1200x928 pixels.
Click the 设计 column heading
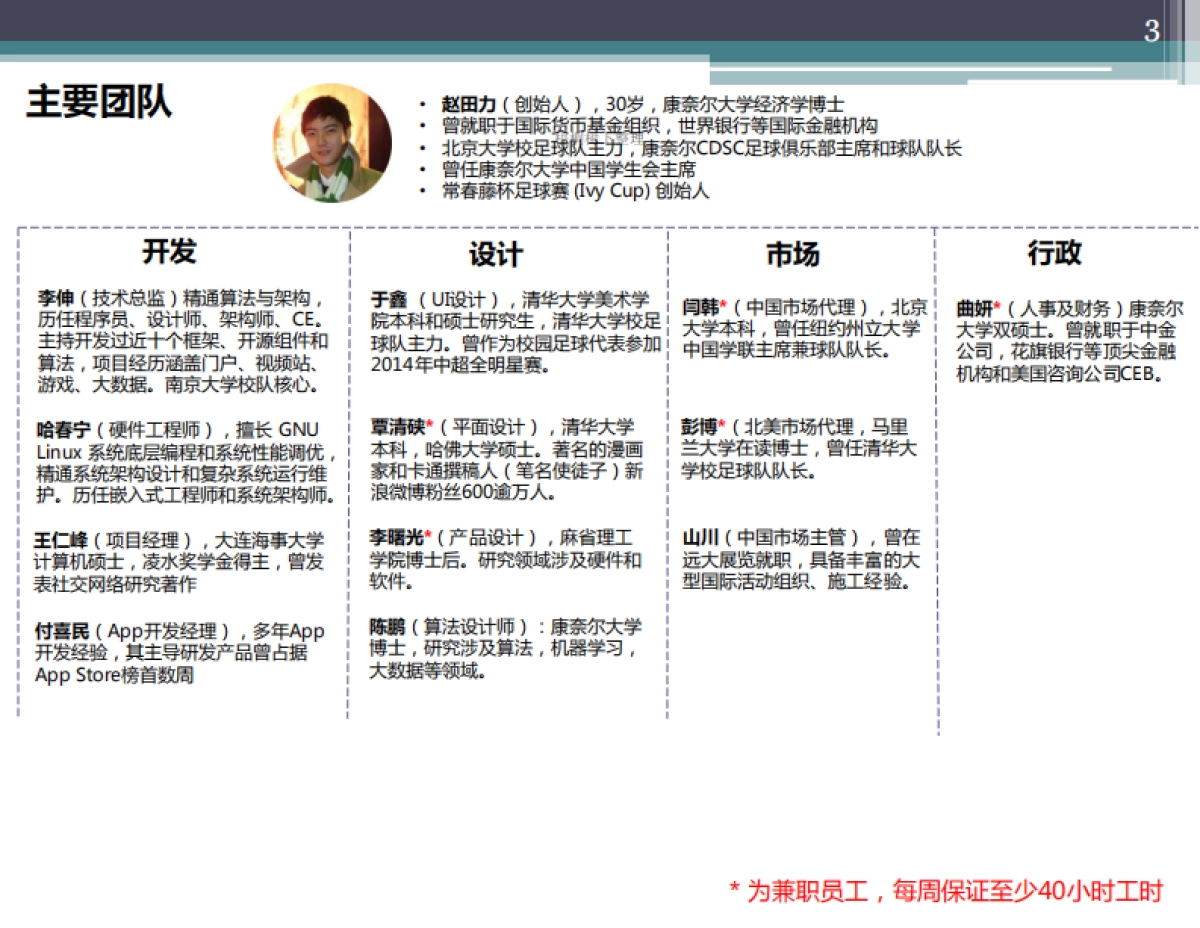pyautogui.click(x=491, y=255)
